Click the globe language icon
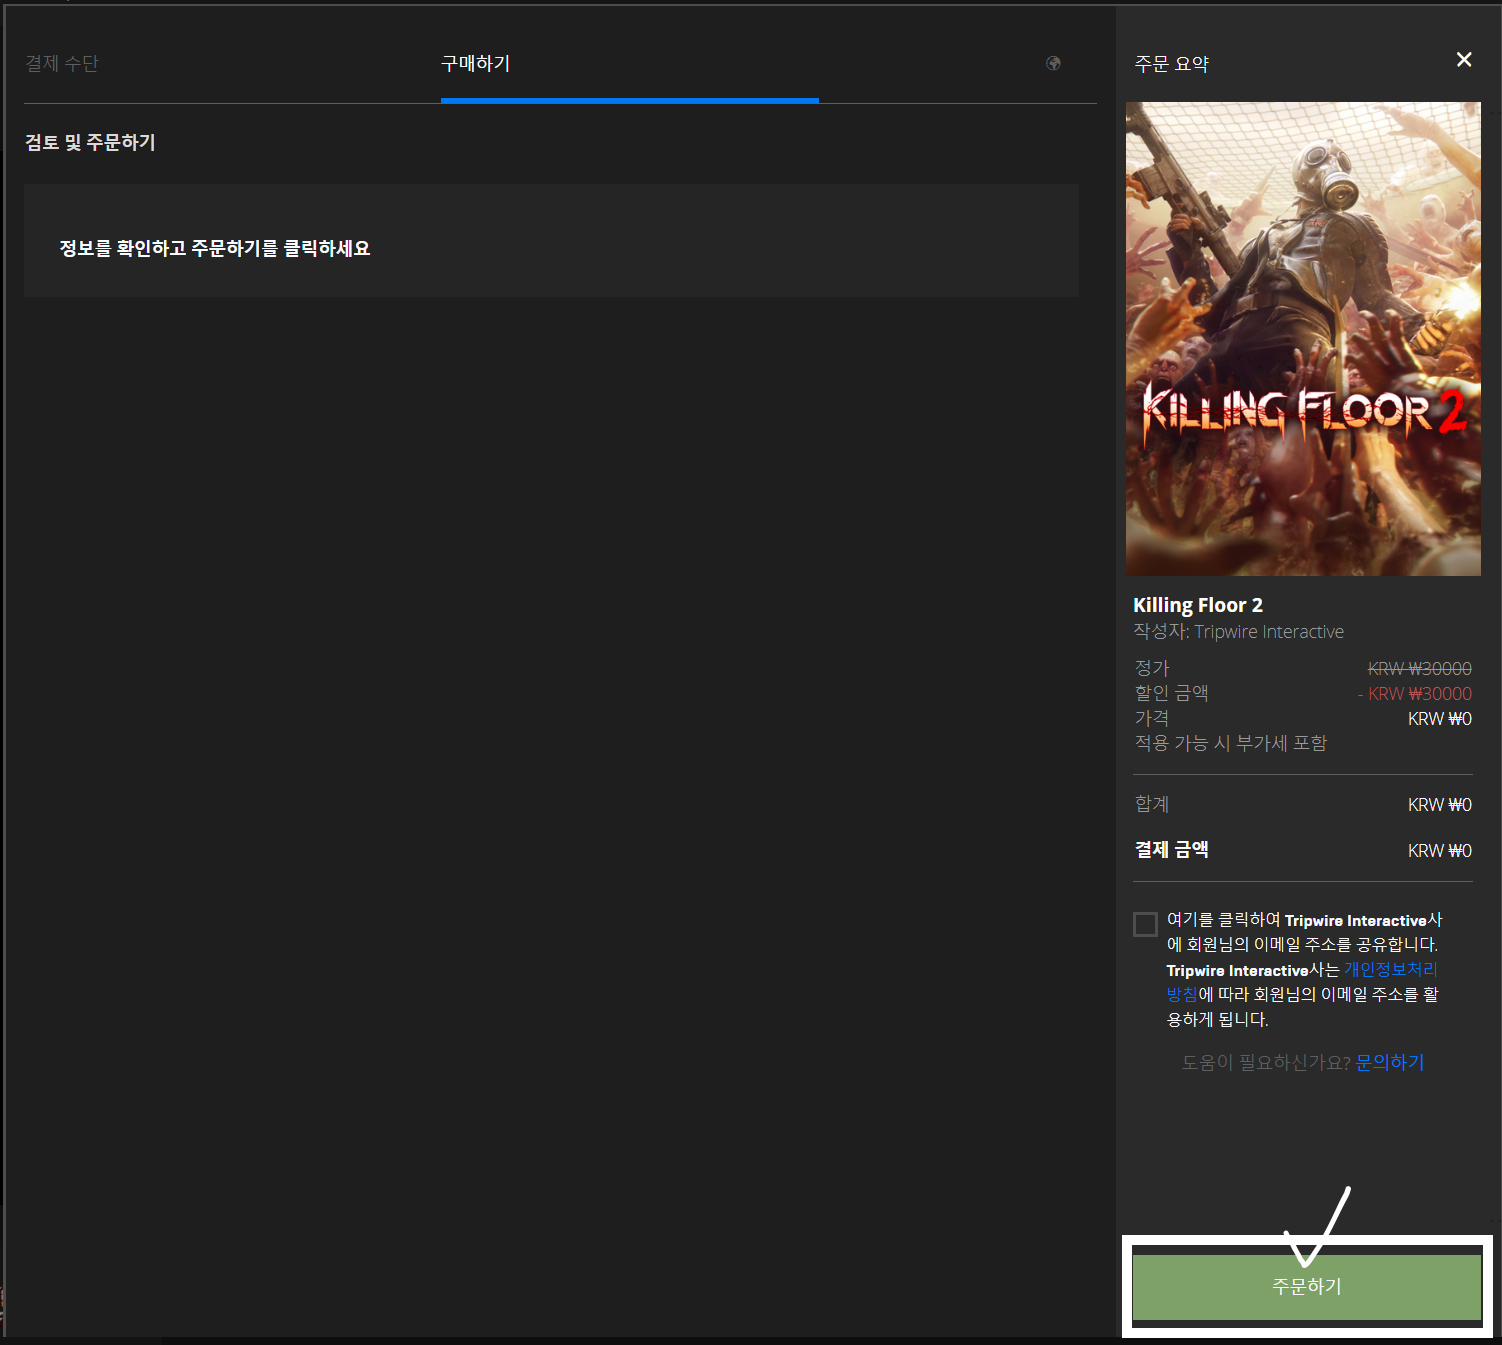 pyautogui.click(x=1053, y=63)
